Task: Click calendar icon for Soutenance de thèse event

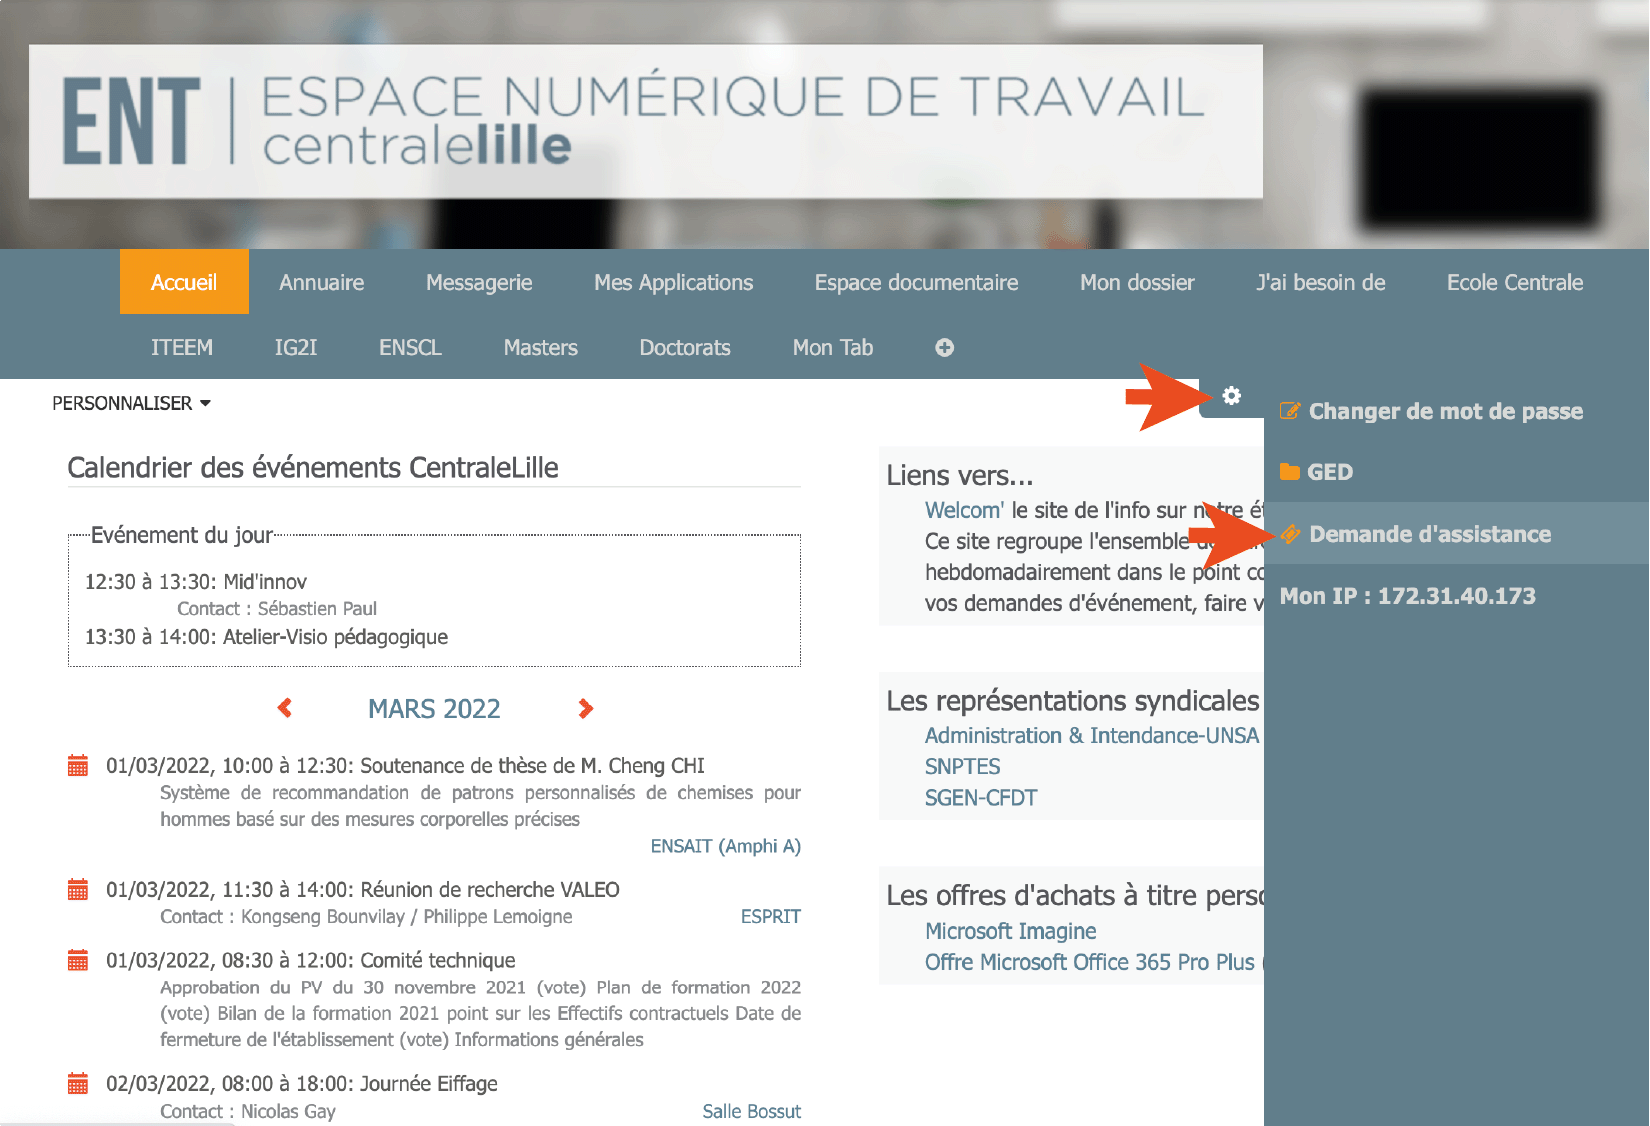Action: pos(78,766)
